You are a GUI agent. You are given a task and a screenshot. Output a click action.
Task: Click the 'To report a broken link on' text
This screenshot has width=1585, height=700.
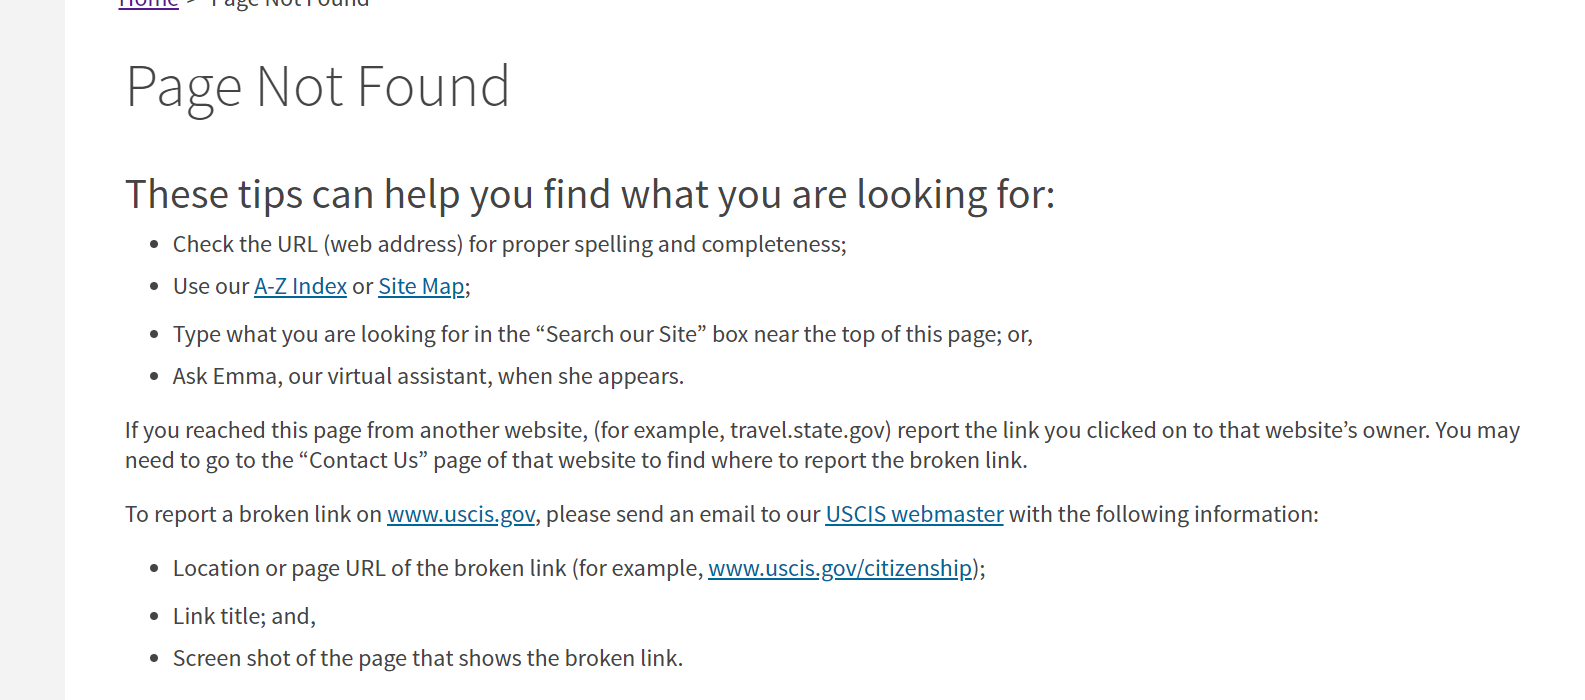253,515
